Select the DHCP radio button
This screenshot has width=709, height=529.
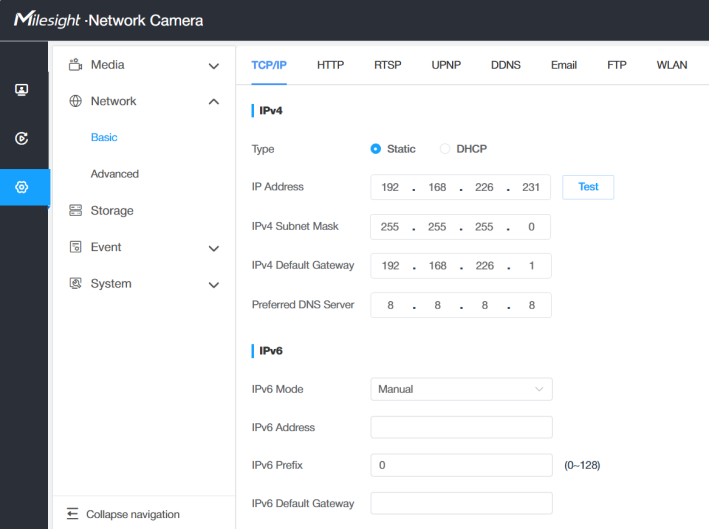[x=444, y=149]
